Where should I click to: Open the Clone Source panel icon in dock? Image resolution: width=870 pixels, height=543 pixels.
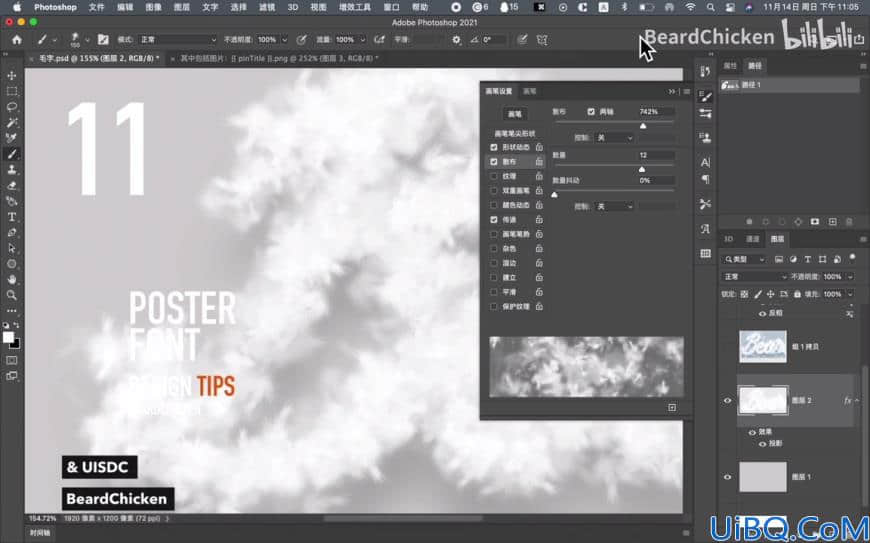point(705,138)
